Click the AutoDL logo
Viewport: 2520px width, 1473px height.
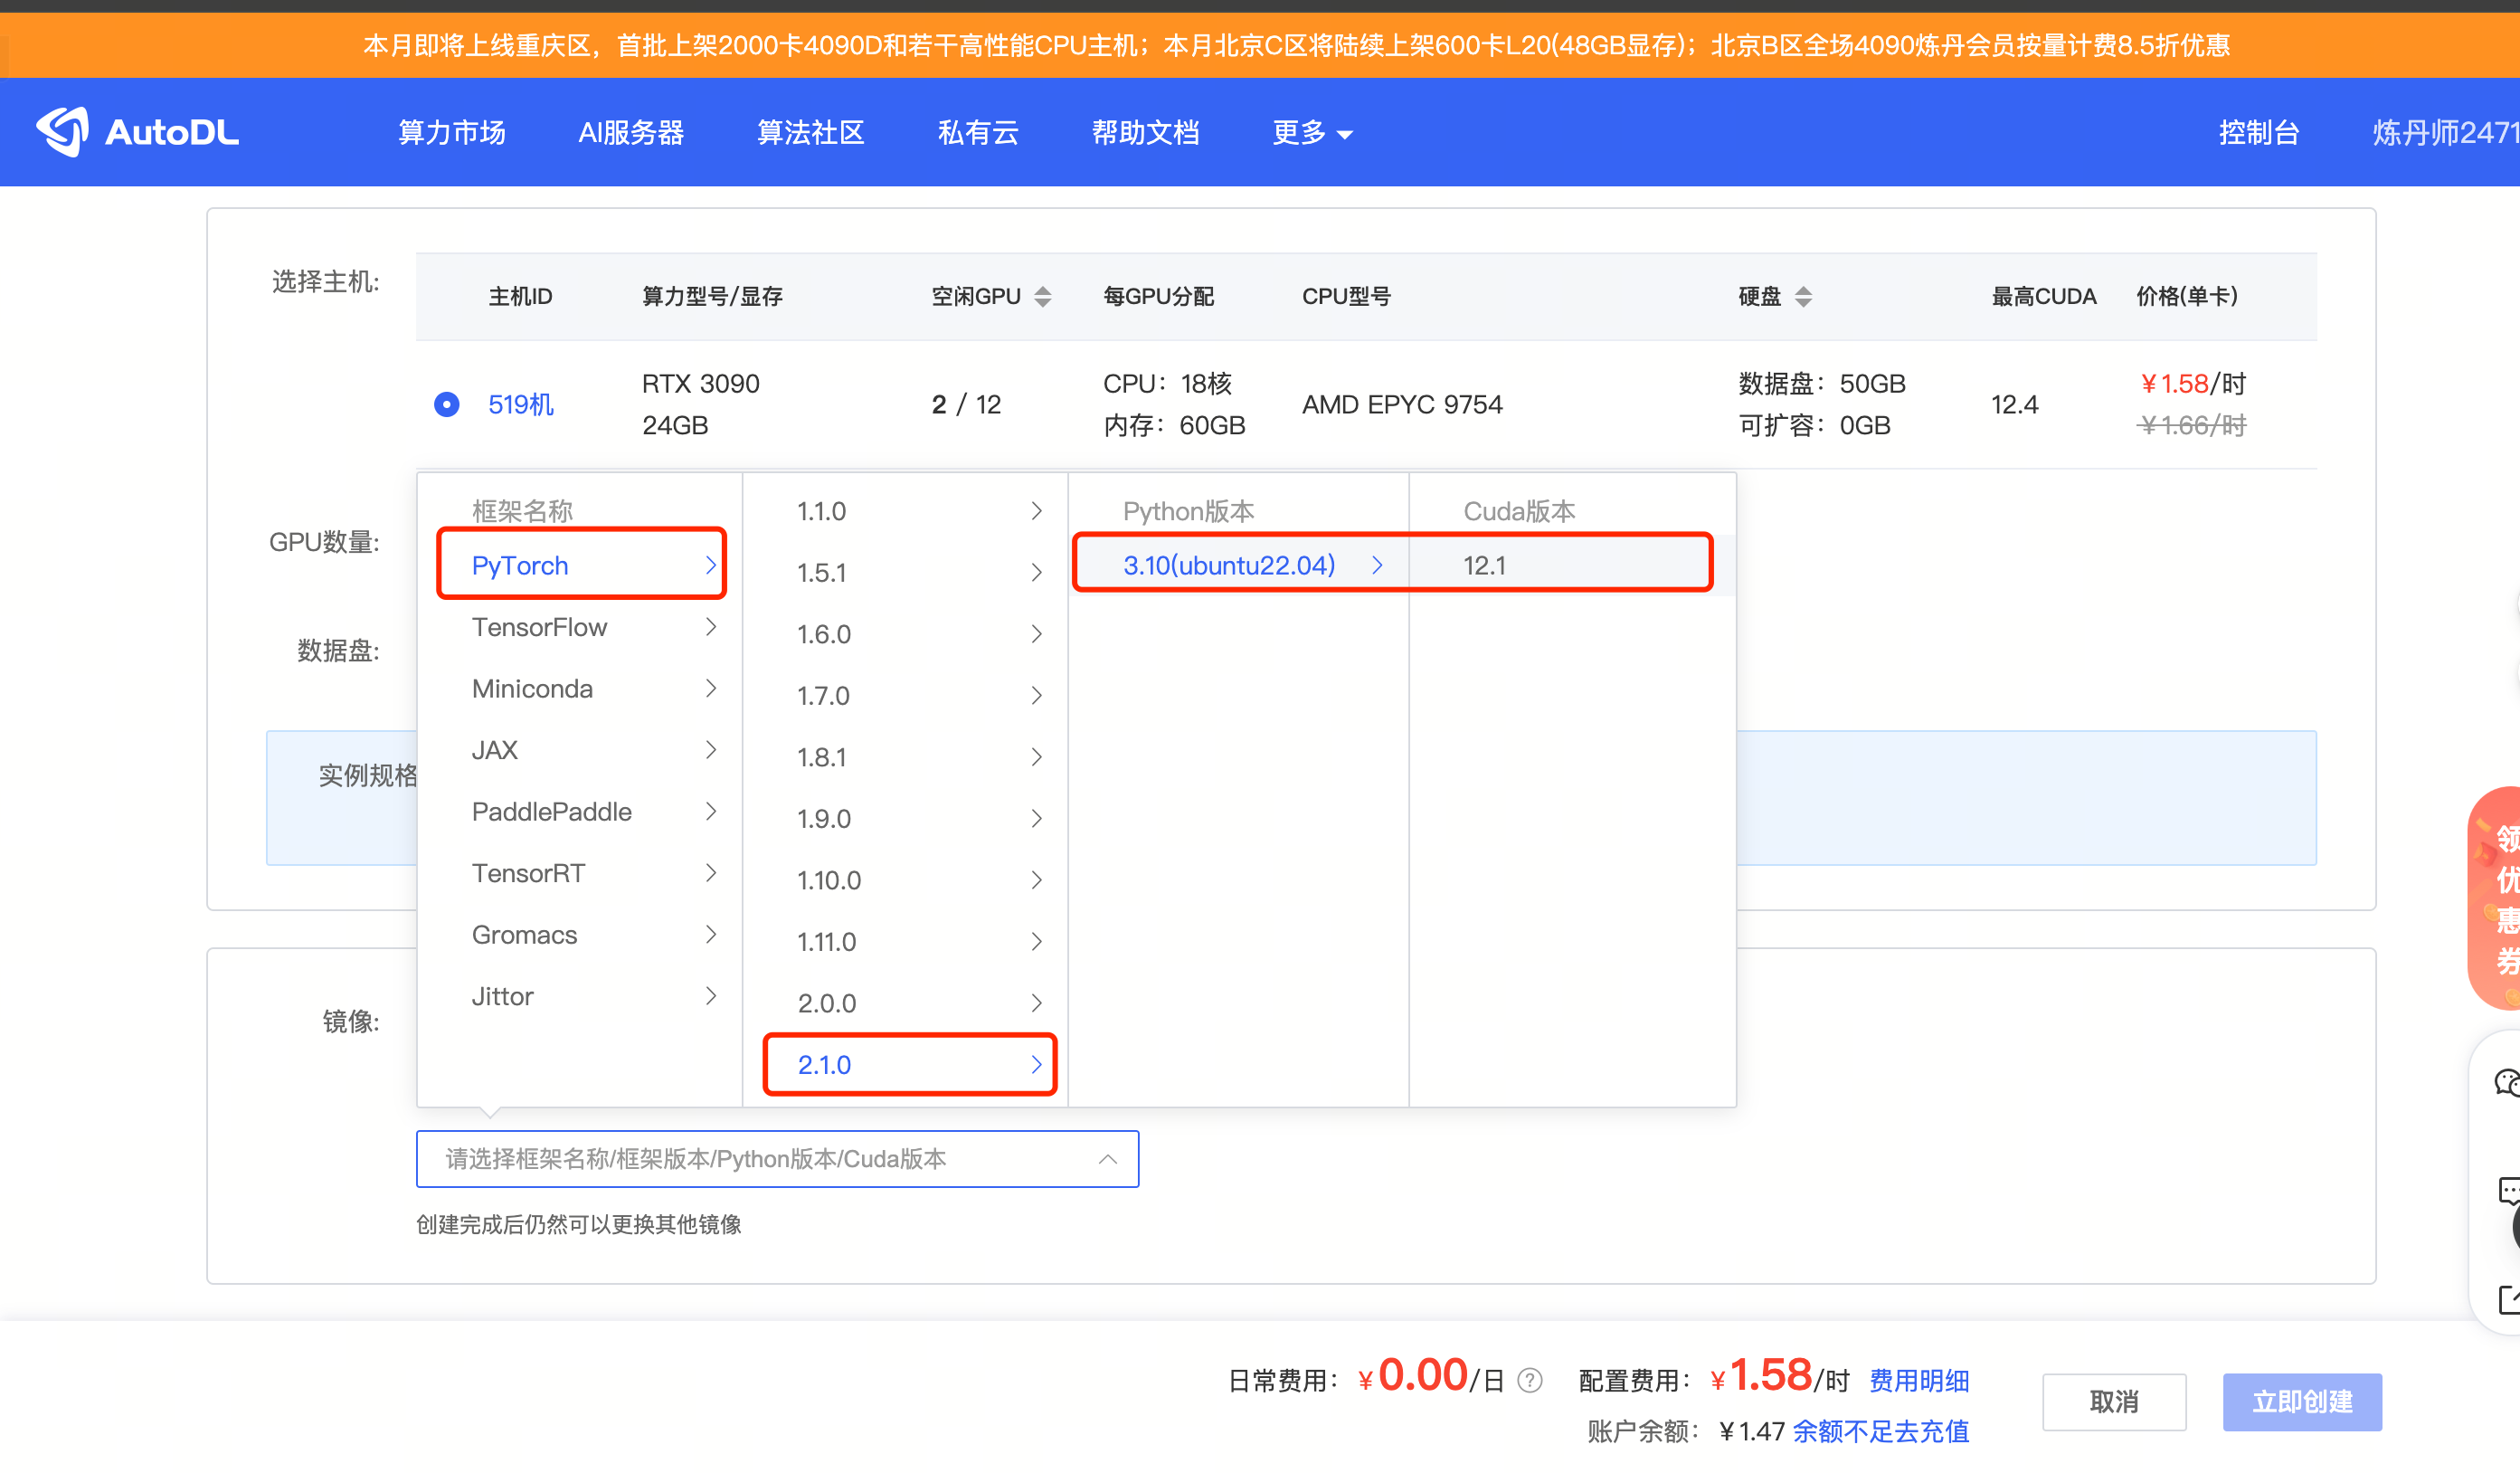138,131
